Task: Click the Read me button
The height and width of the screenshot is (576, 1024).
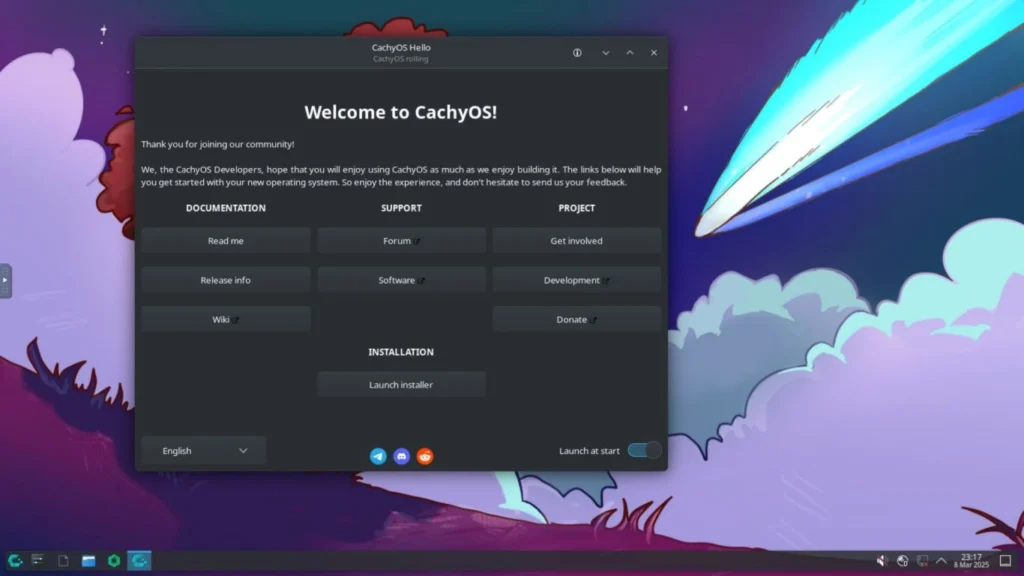Action: tap(226, 240)
